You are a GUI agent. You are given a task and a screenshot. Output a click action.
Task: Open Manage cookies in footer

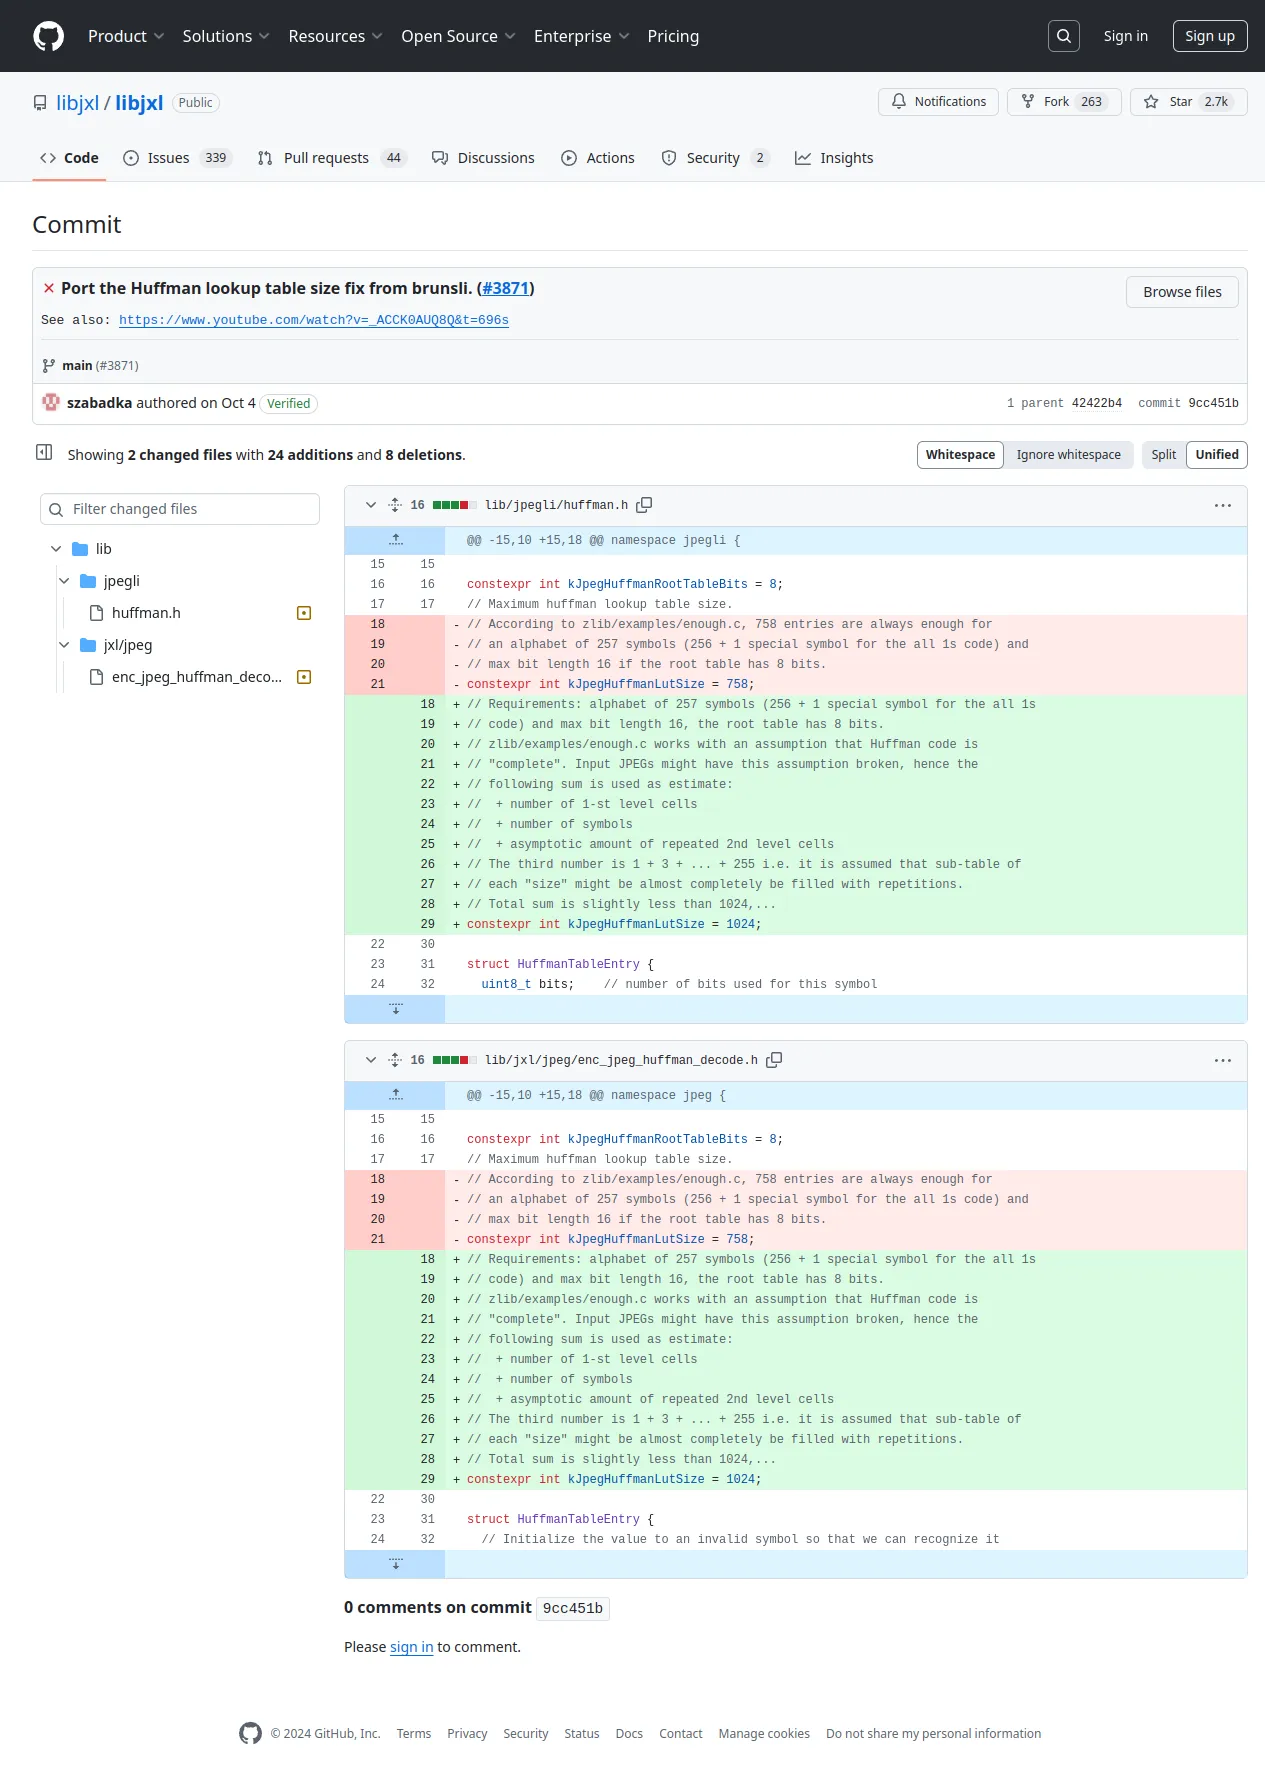pos(764,1734)
